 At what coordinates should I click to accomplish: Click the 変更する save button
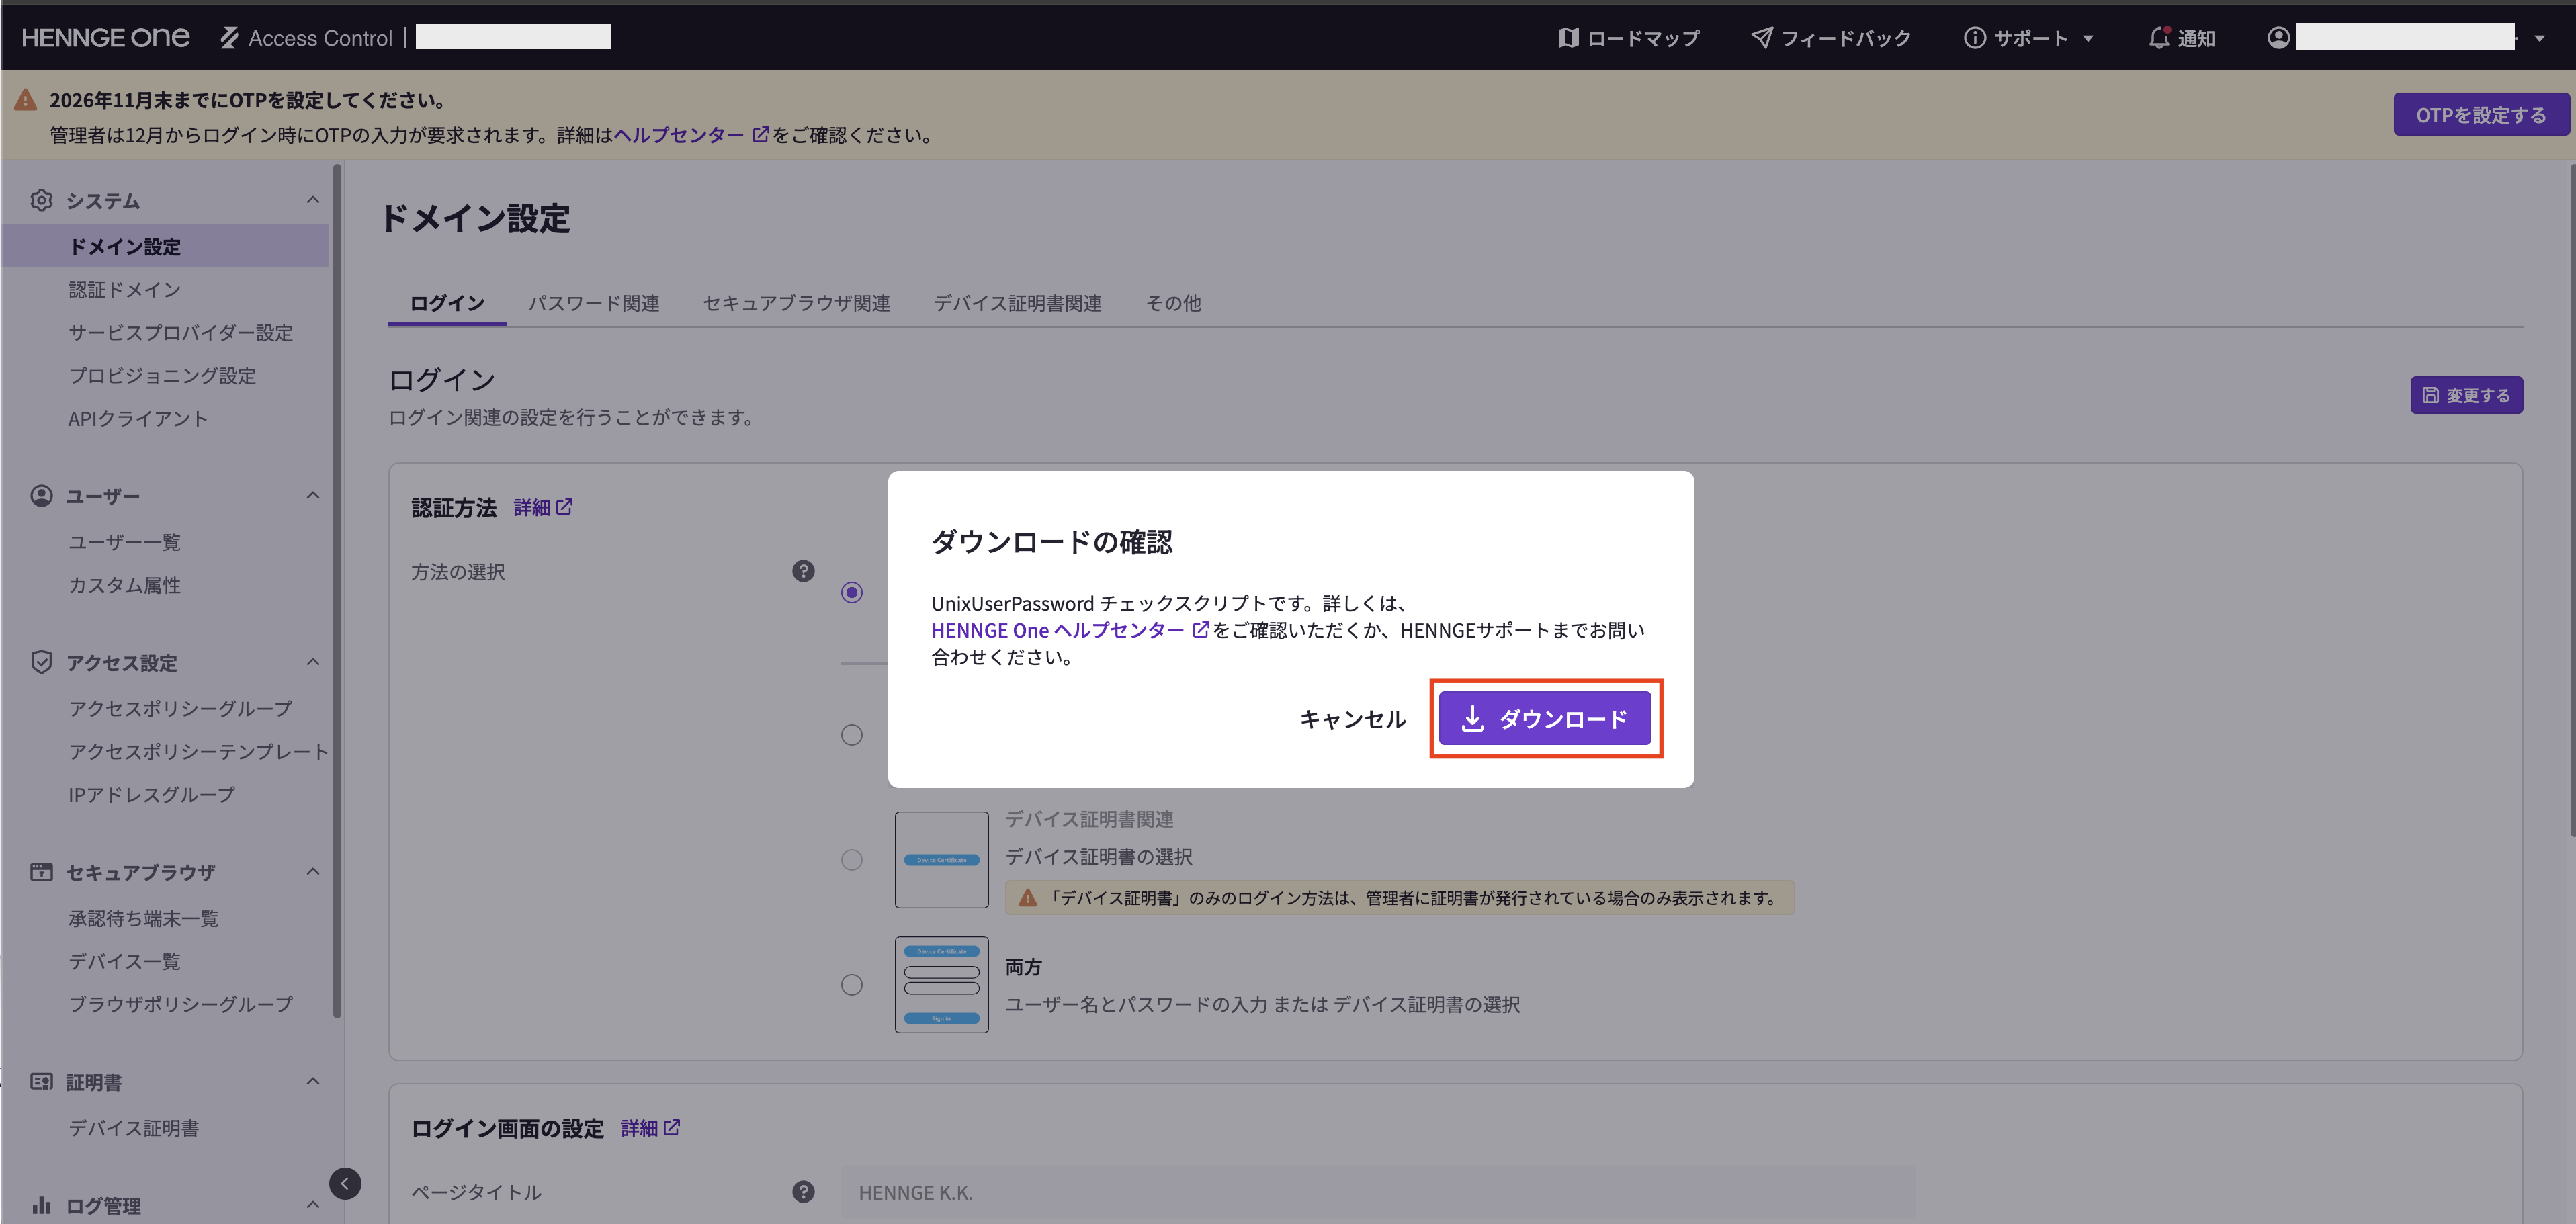[2466, 395]
